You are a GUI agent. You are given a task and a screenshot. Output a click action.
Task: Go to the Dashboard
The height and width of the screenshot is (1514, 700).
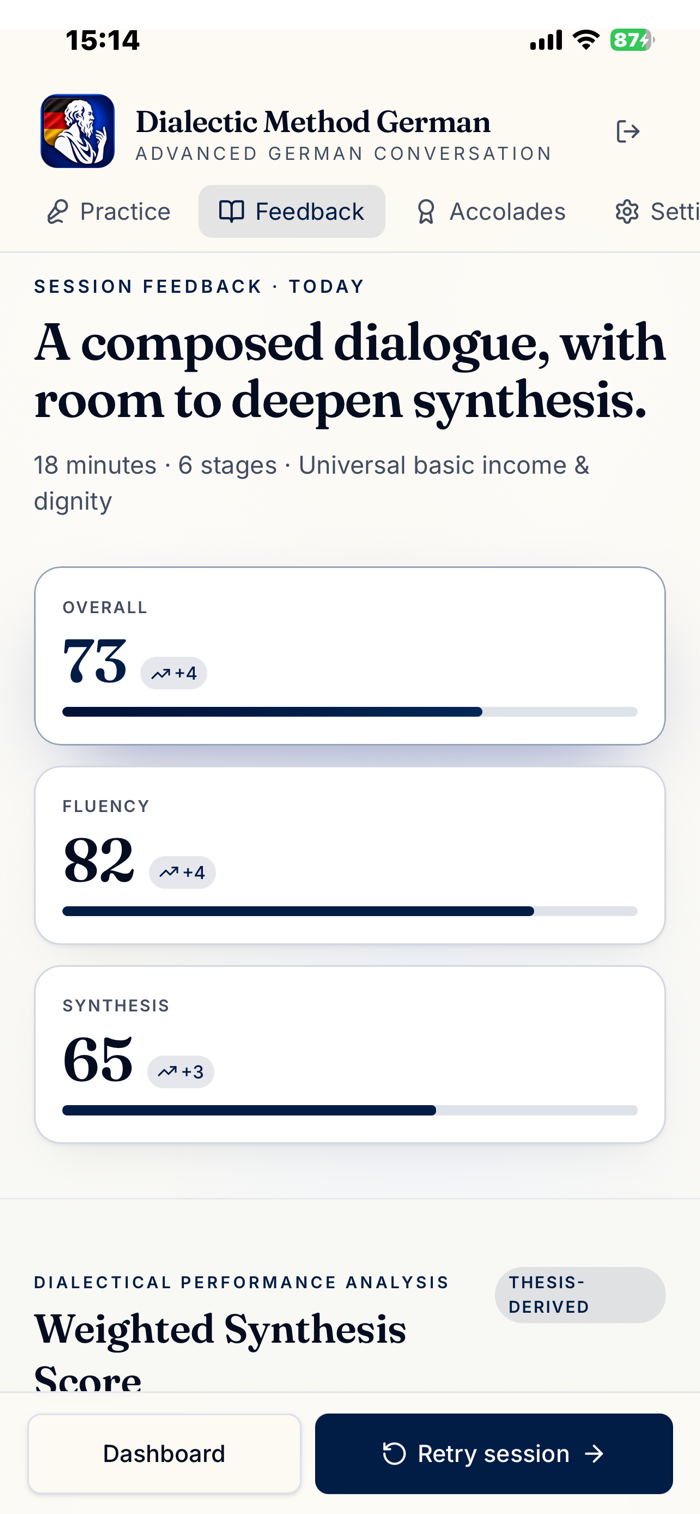(x=164, y=1454)
